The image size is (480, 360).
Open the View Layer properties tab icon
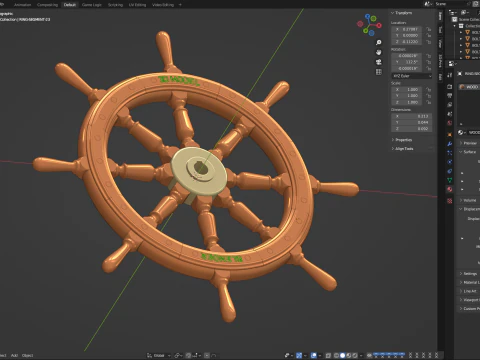point(450,105)
